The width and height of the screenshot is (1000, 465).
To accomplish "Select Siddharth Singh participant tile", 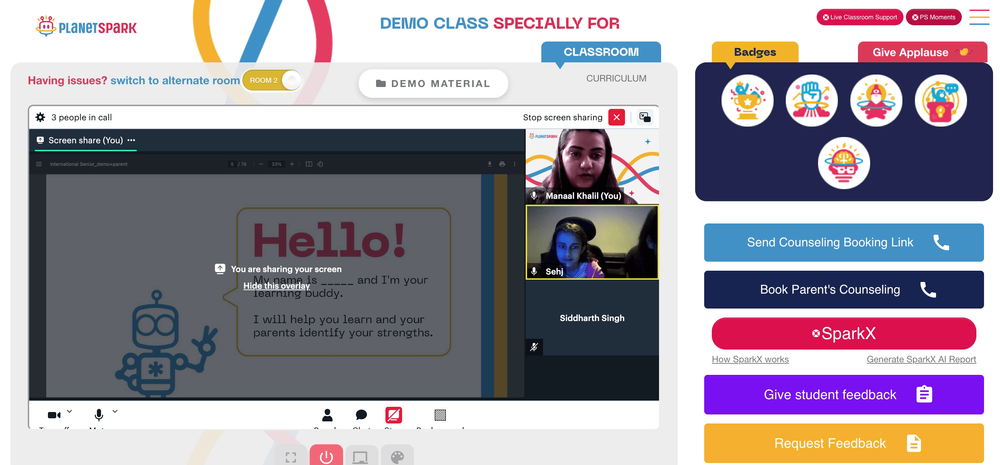I will click(x=592, y=318).
